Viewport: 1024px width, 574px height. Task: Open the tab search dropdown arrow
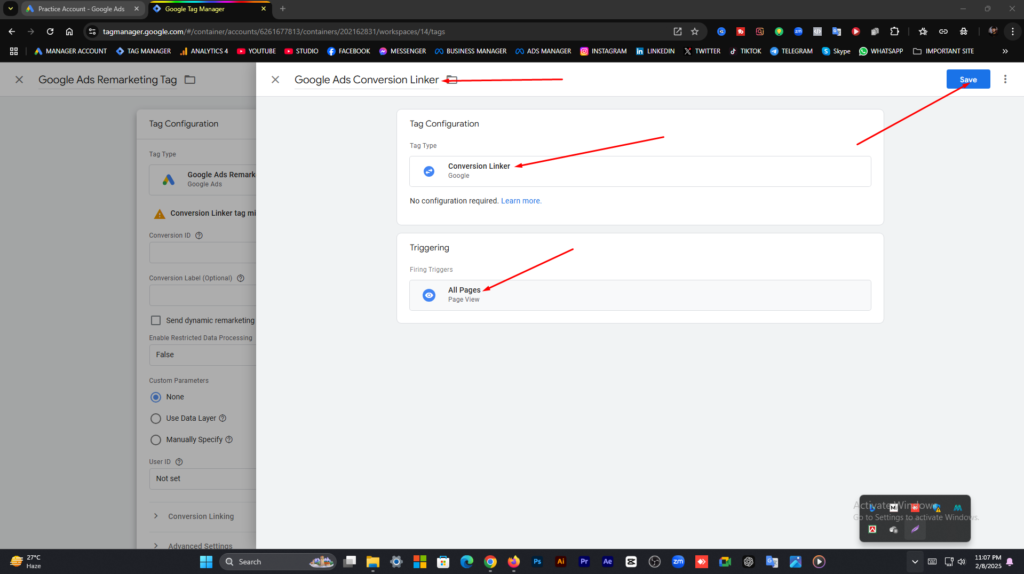(x=10, y=9)
